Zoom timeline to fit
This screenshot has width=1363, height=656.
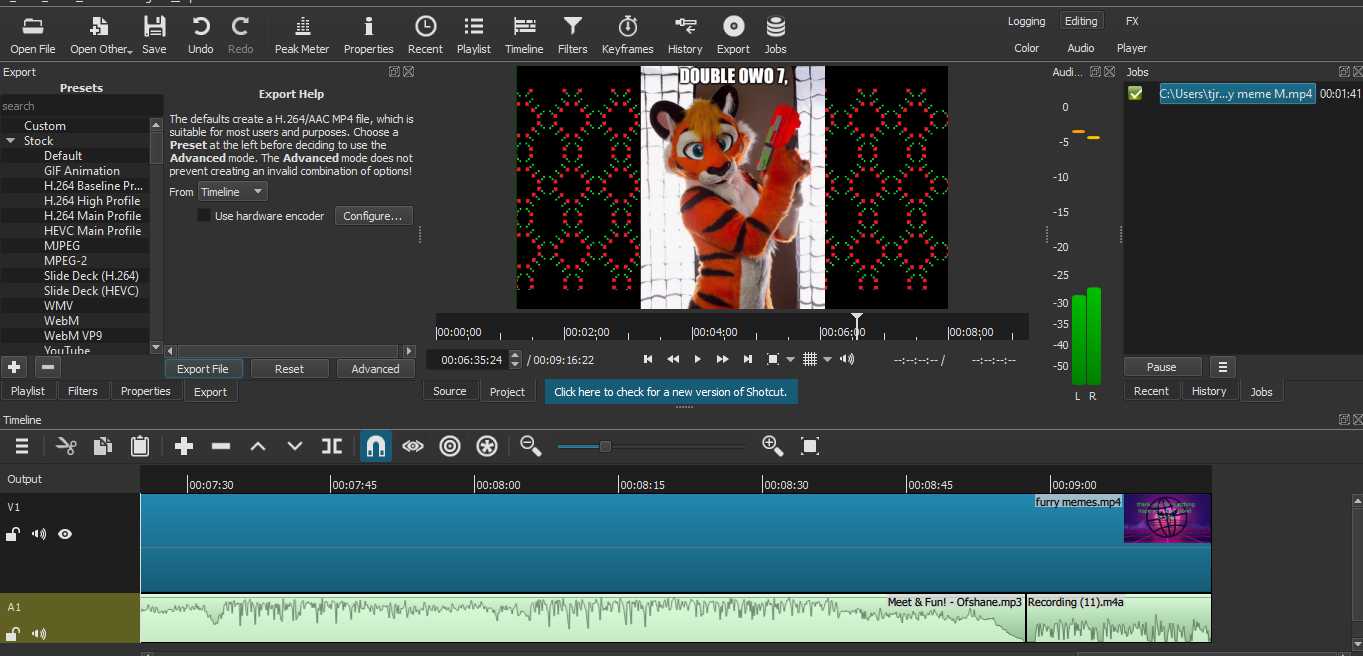(810, 447)
